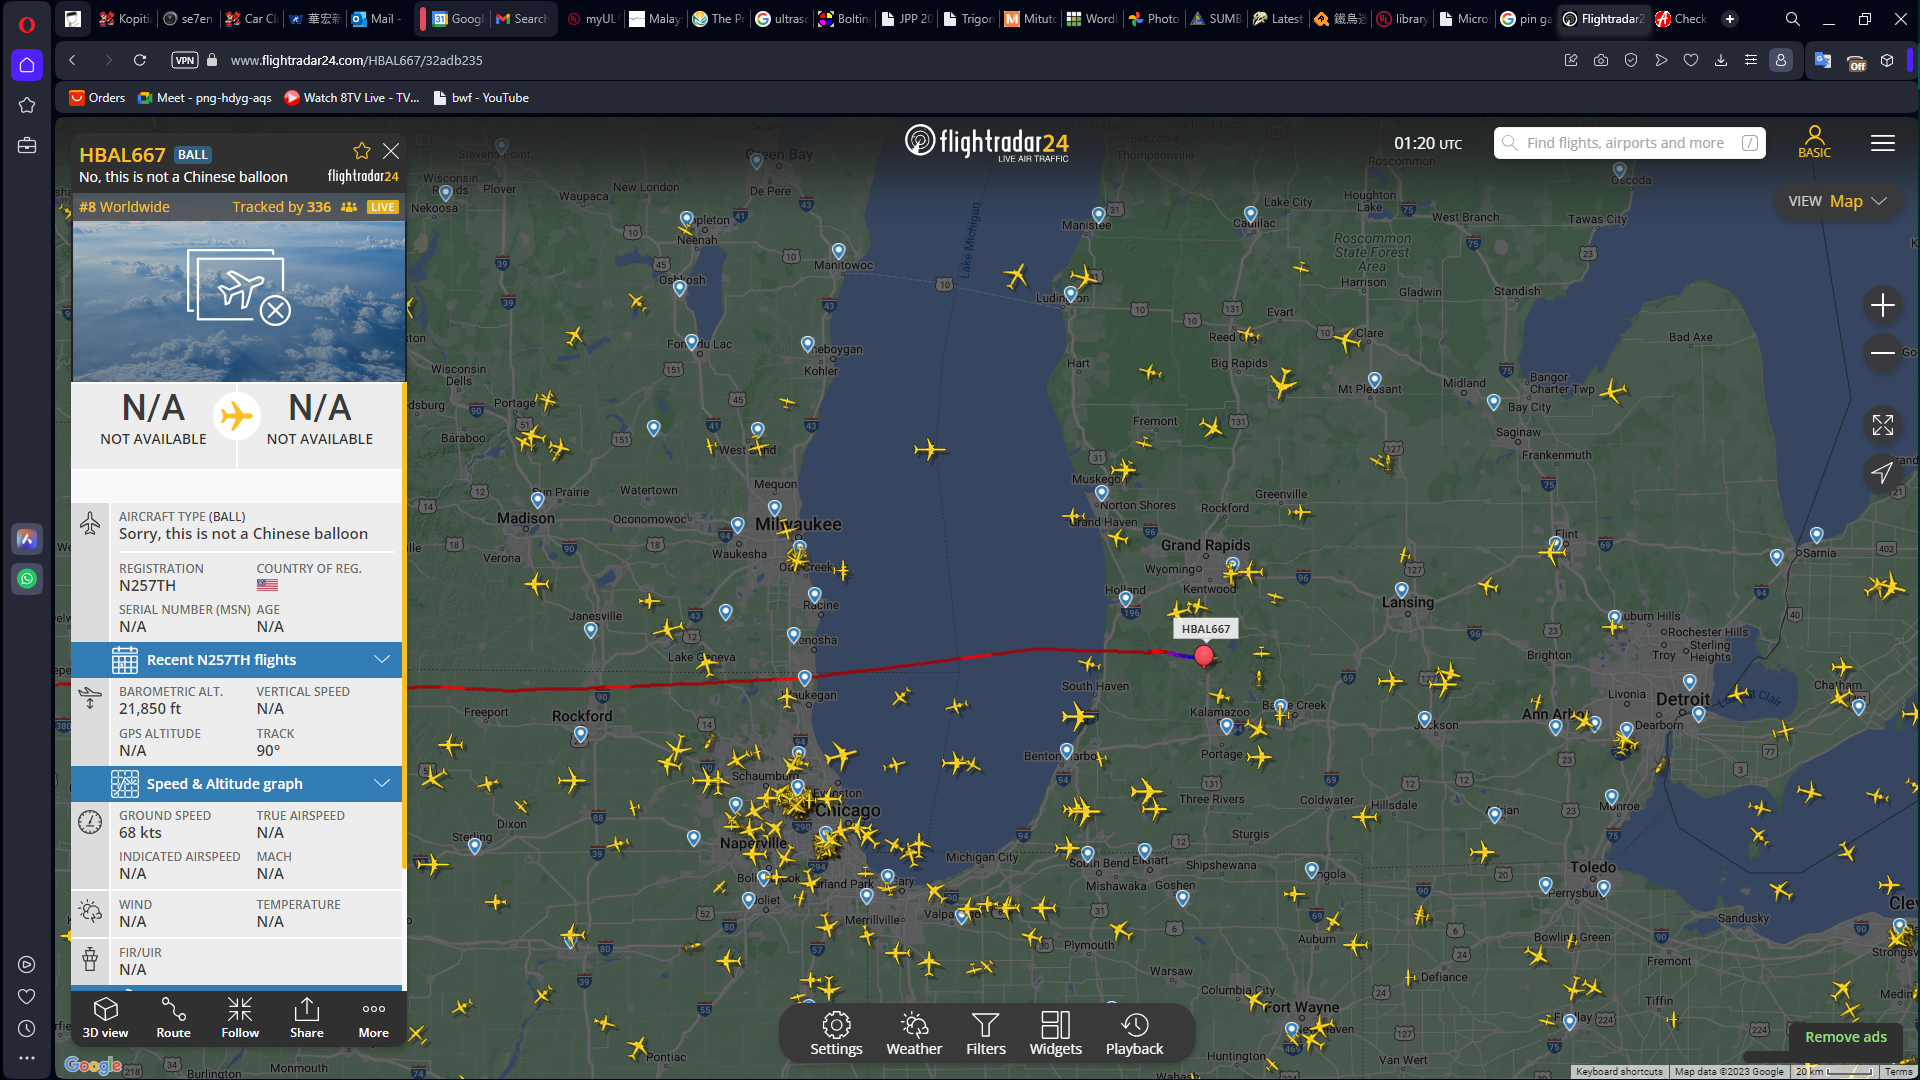Go back to previous page

pos(73,60)
